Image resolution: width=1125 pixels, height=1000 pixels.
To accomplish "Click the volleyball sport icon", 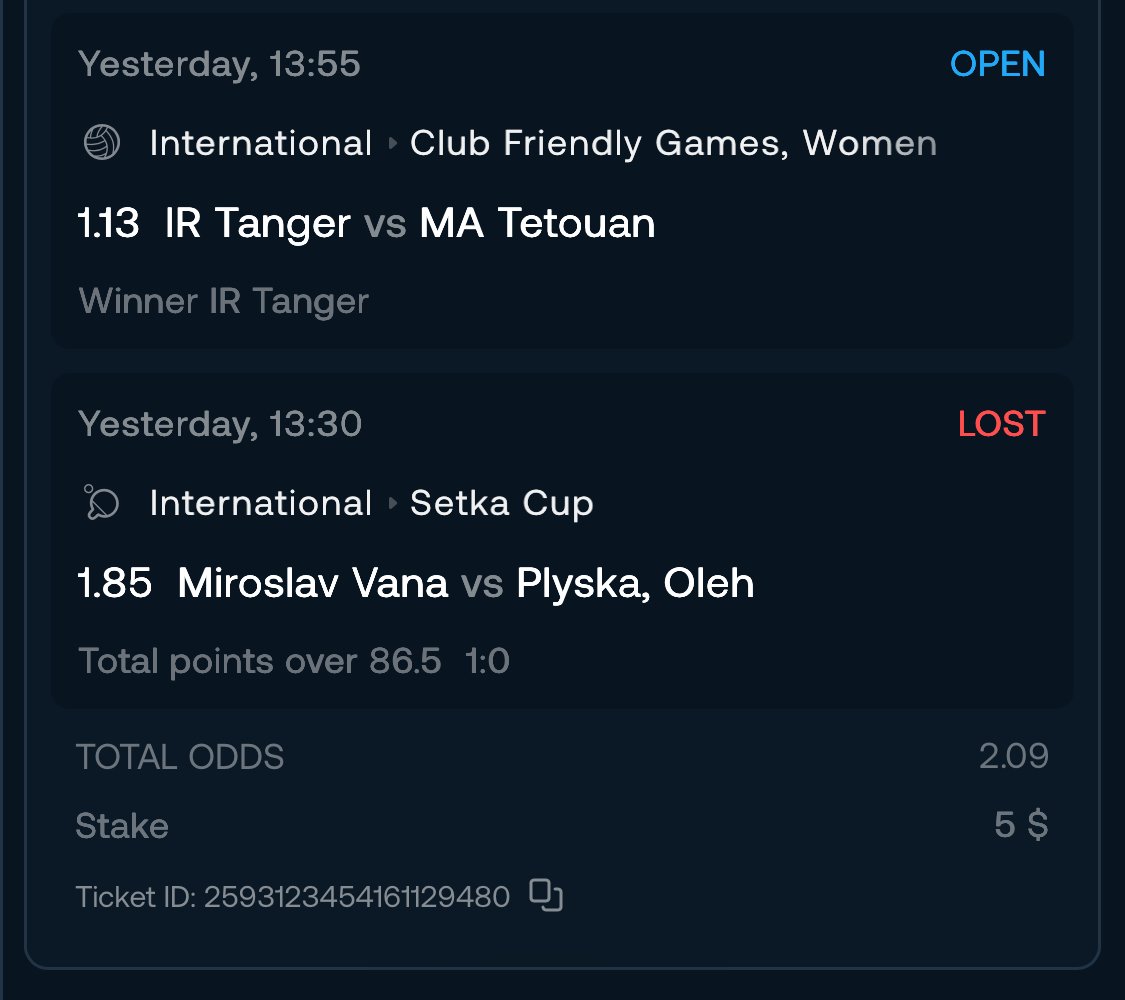I will tap(101, 143).
